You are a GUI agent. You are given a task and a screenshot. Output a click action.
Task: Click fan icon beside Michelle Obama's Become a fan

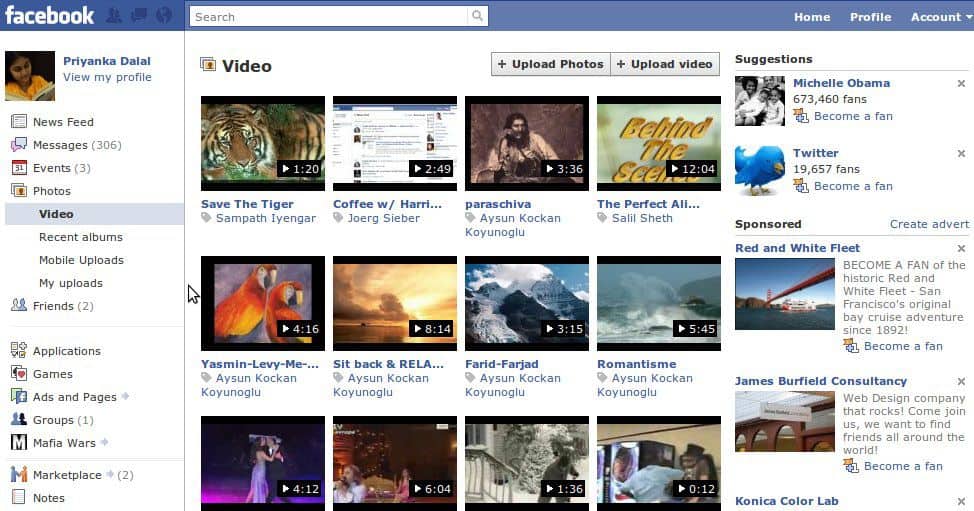point(801,116)
